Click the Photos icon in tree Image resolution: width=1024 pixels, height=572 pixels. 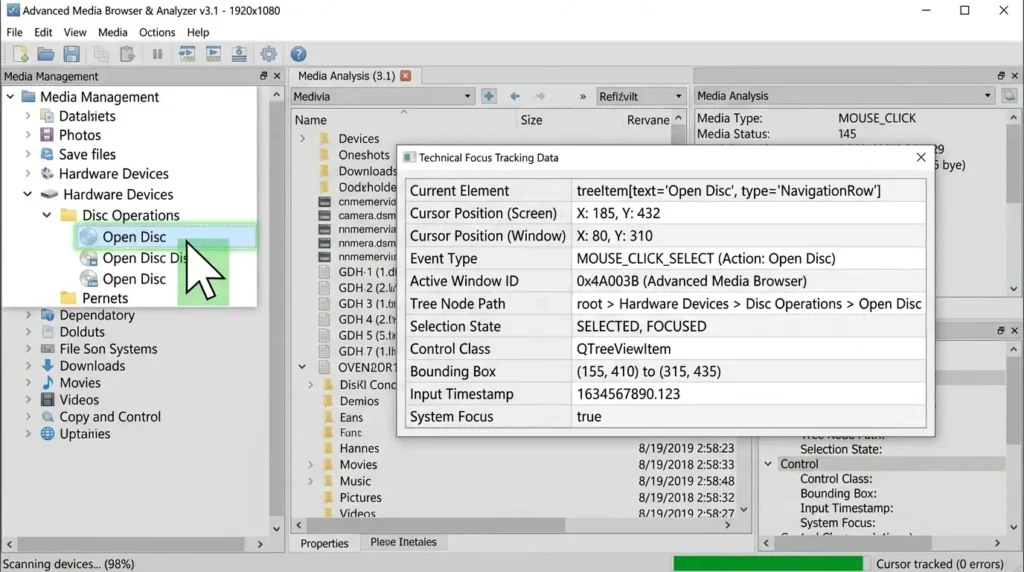47,135
